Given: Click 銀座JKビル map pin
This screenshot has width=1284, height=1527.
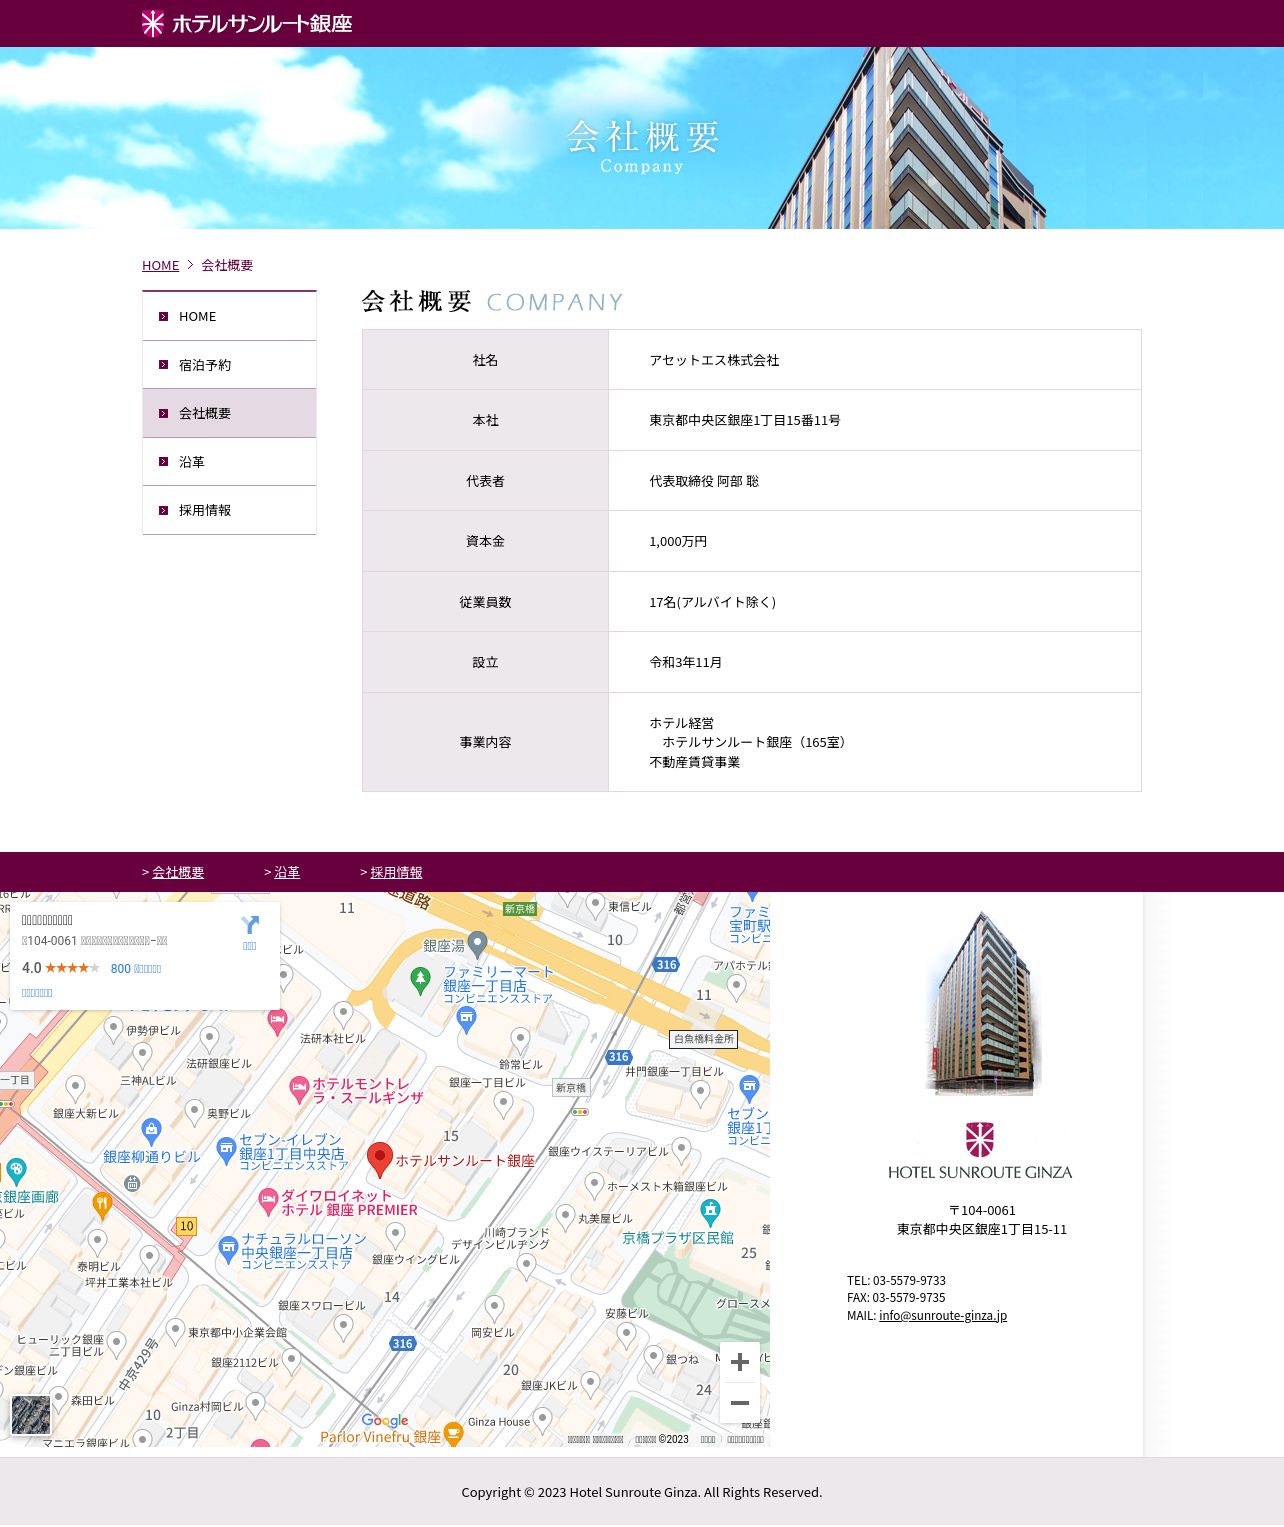Looking at the screenshot, I should pos(590,1384).
